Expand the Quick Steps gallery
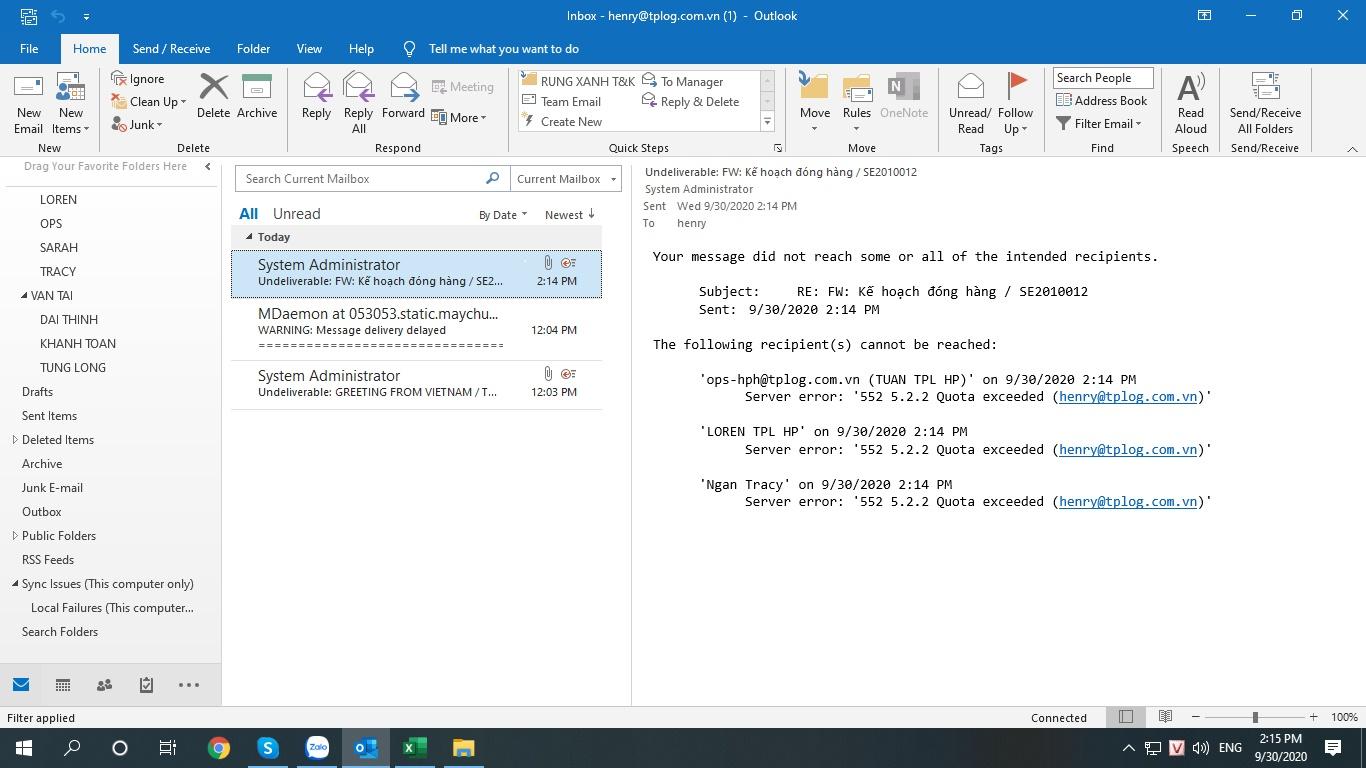The width and height of the screenshot is (1366, 768). pyautogui.click(x=767, y=122)
